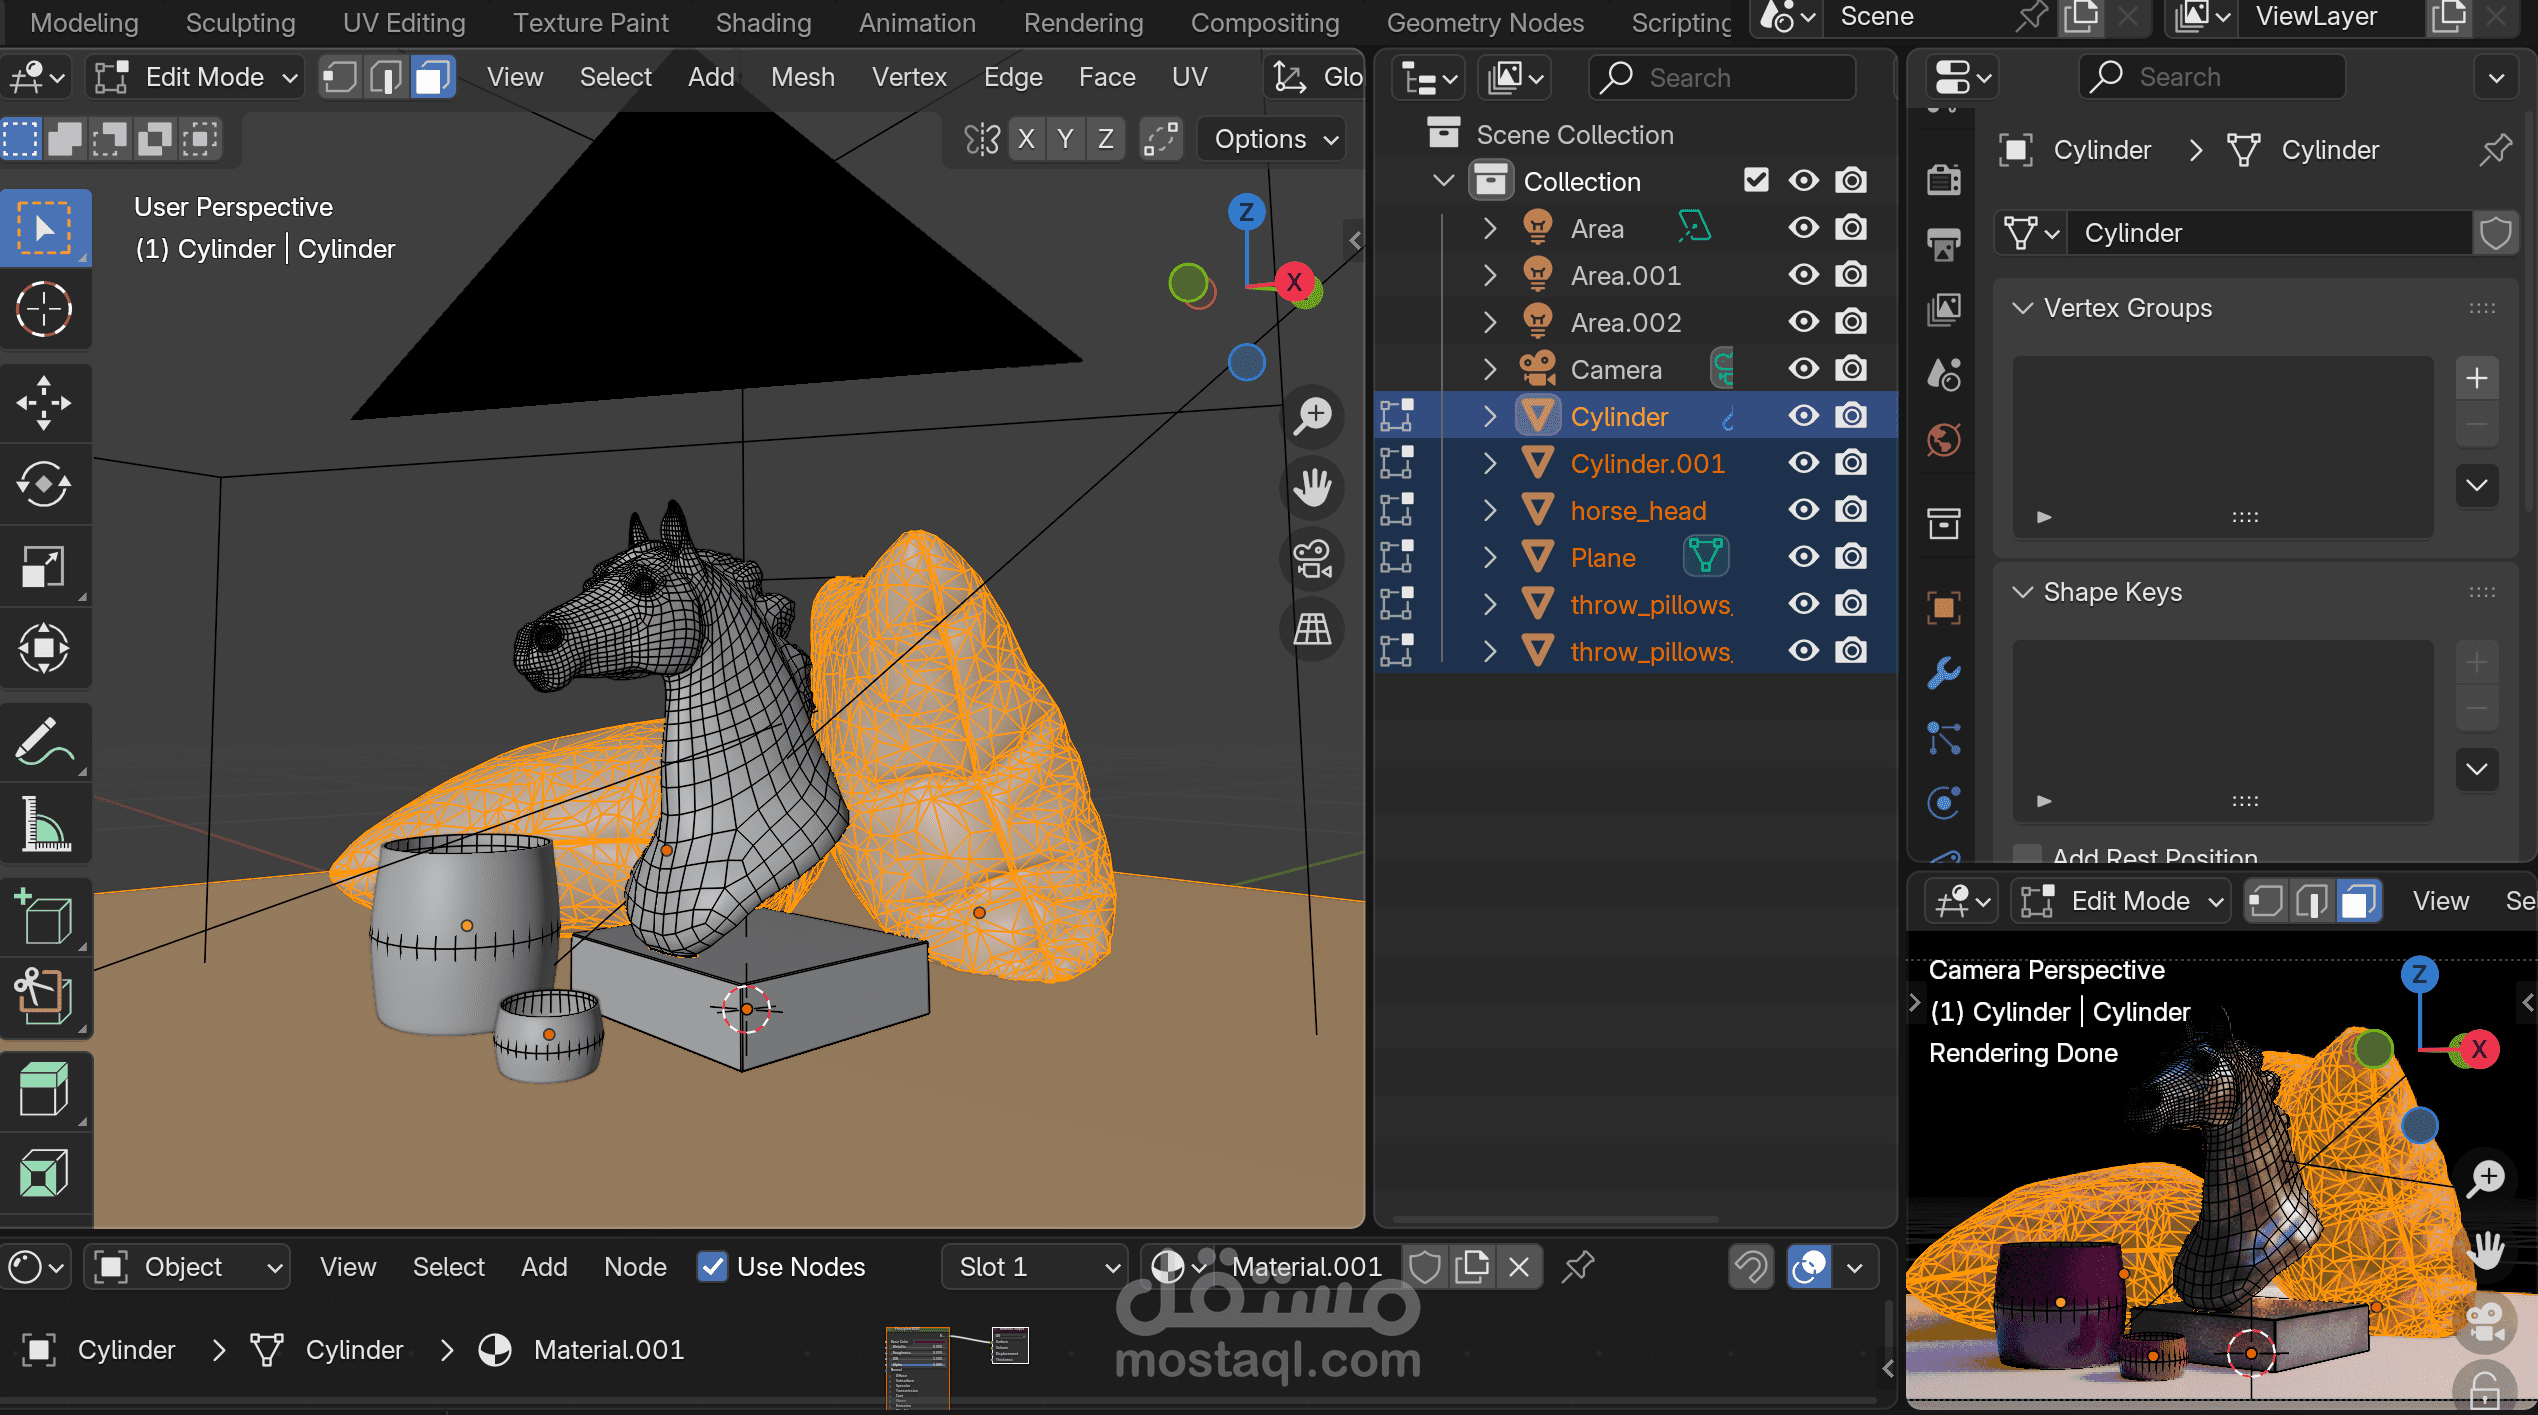
Task: Select the Annotate pencil tool
Action: tap(44, 742)
